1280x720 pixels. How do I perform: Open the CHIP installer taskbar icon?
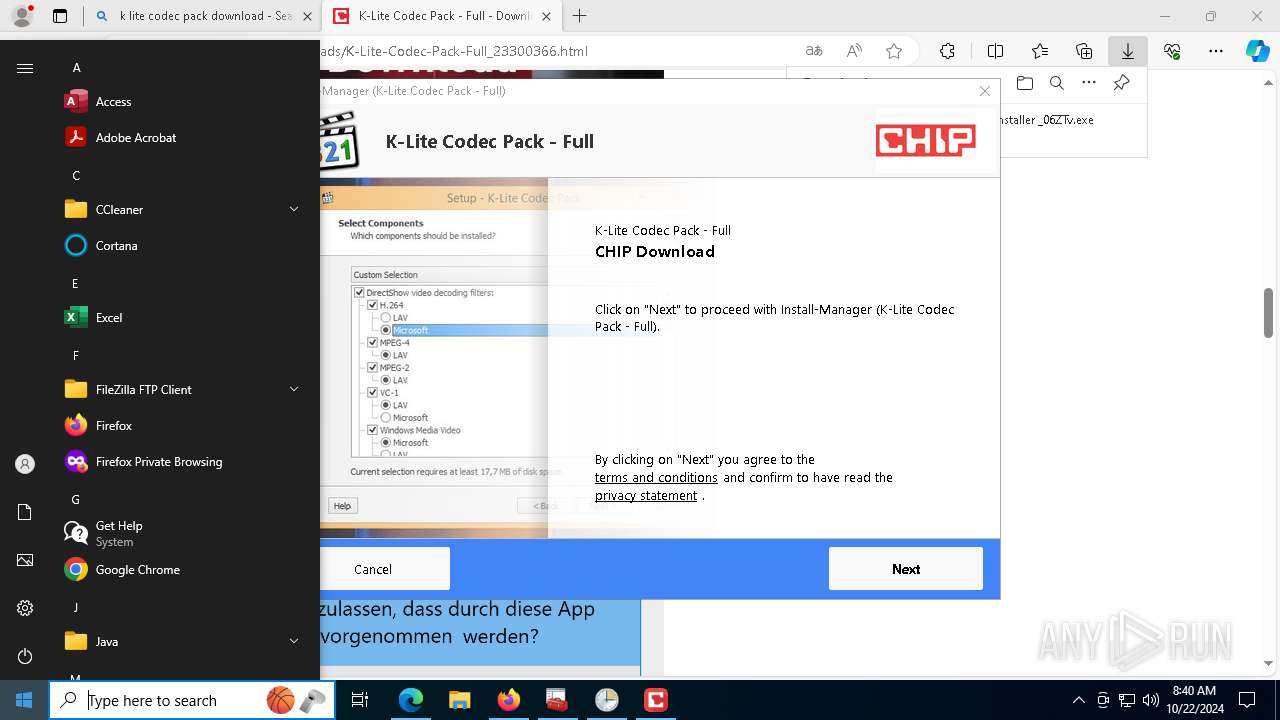[656, 700]
